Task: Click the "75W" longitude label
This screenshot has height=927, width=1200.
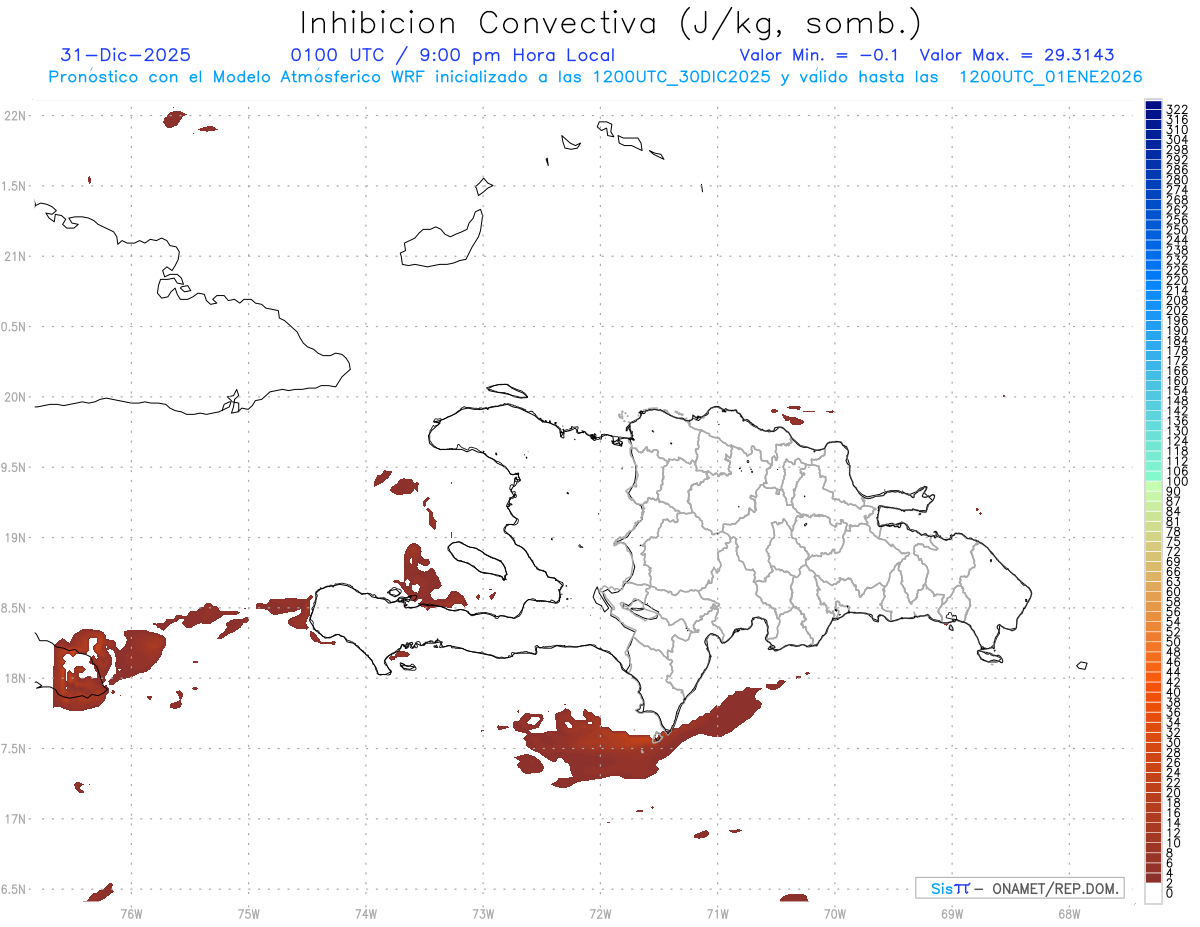Action: tap(249, 913)
